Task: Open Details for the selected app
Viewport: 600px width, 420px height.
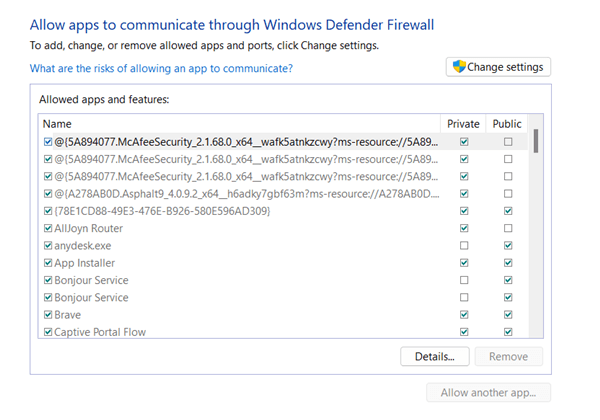Action: click(435, 356)
